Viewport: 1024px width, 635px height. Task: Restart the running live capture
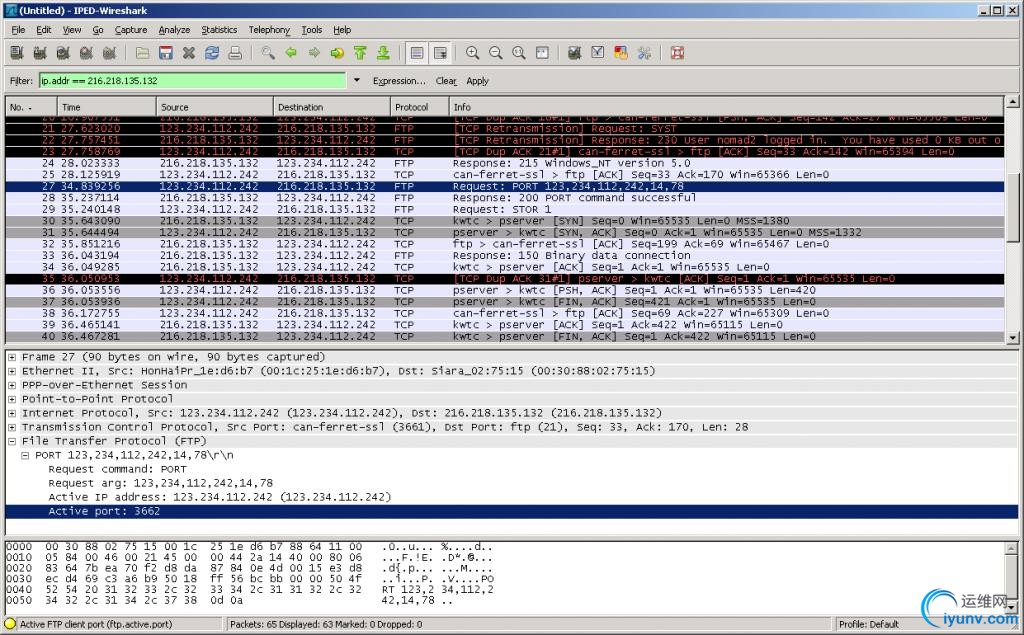[x=109, y=53]
